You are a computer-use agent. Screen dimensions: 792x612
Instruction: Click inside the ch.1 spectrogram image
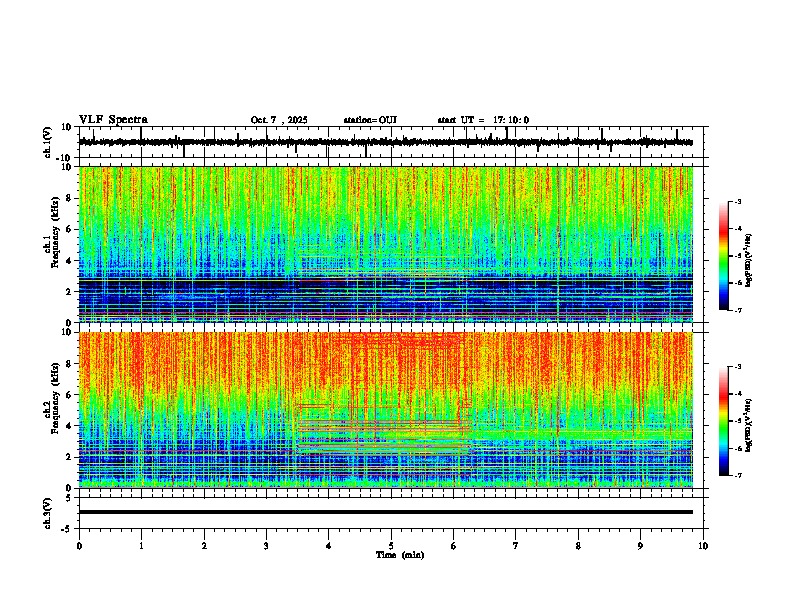tap(386, 244)
